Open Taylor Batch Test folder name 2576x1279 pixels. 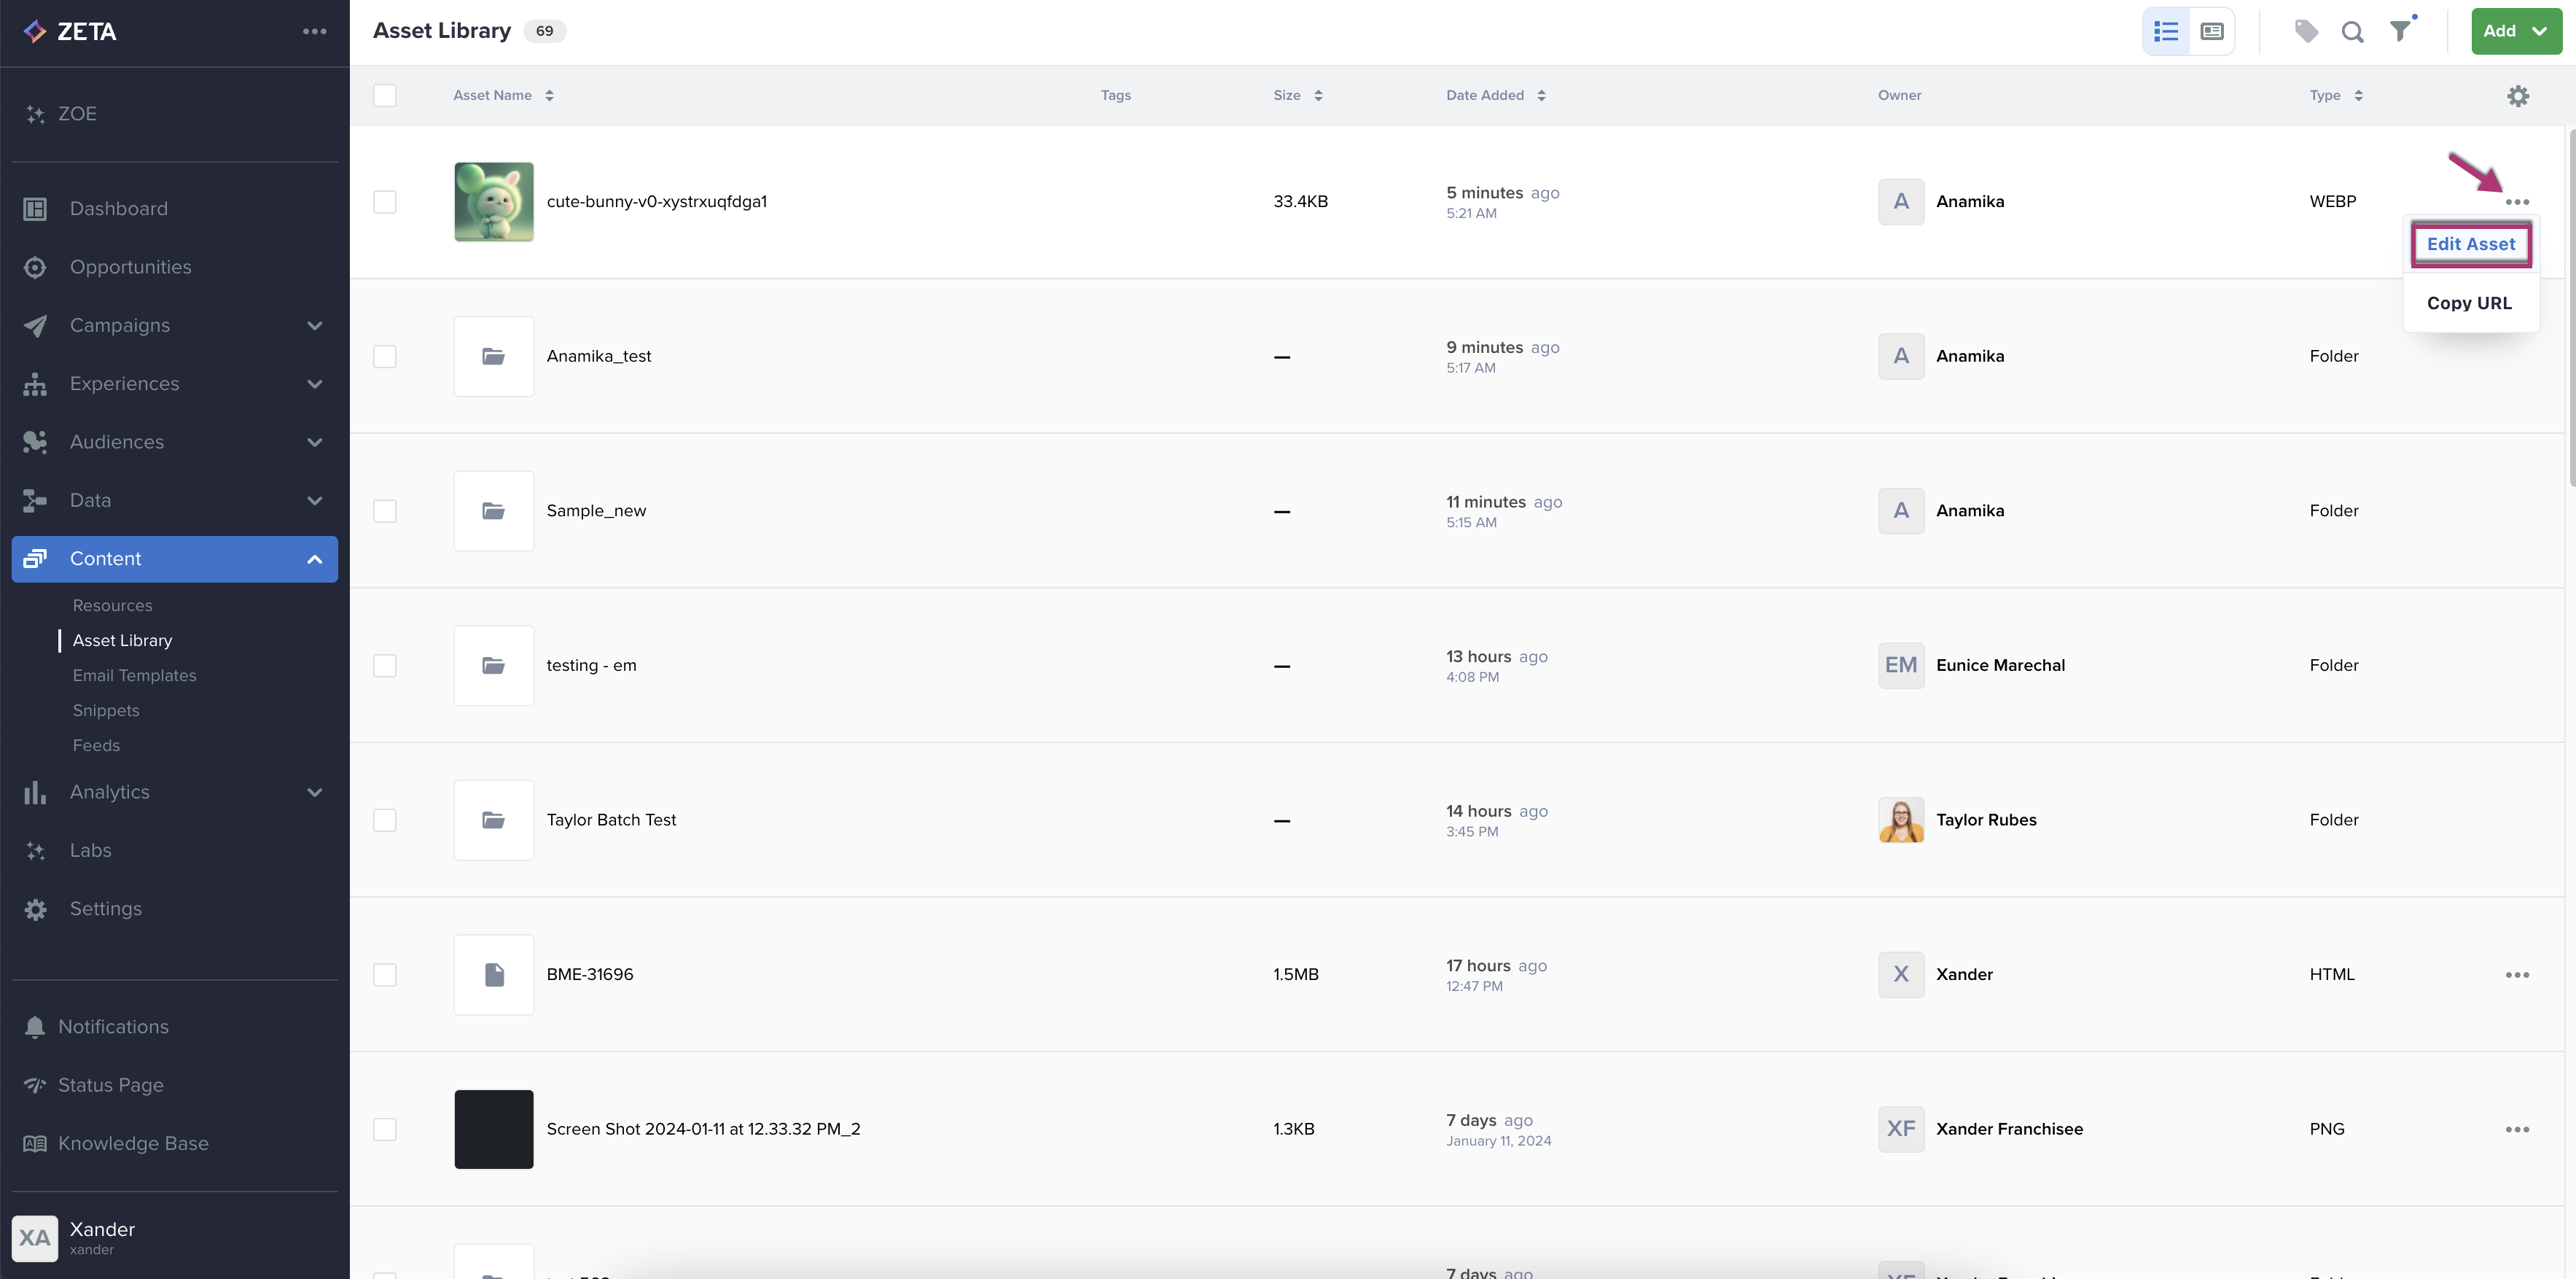click(x=611, y=820)
